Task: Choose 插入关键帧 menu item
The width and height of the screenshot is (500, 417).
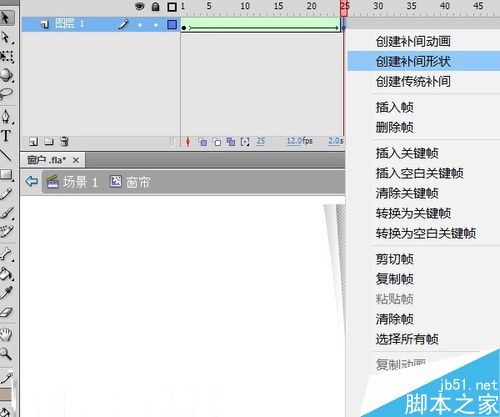Action: click(407, 153)
